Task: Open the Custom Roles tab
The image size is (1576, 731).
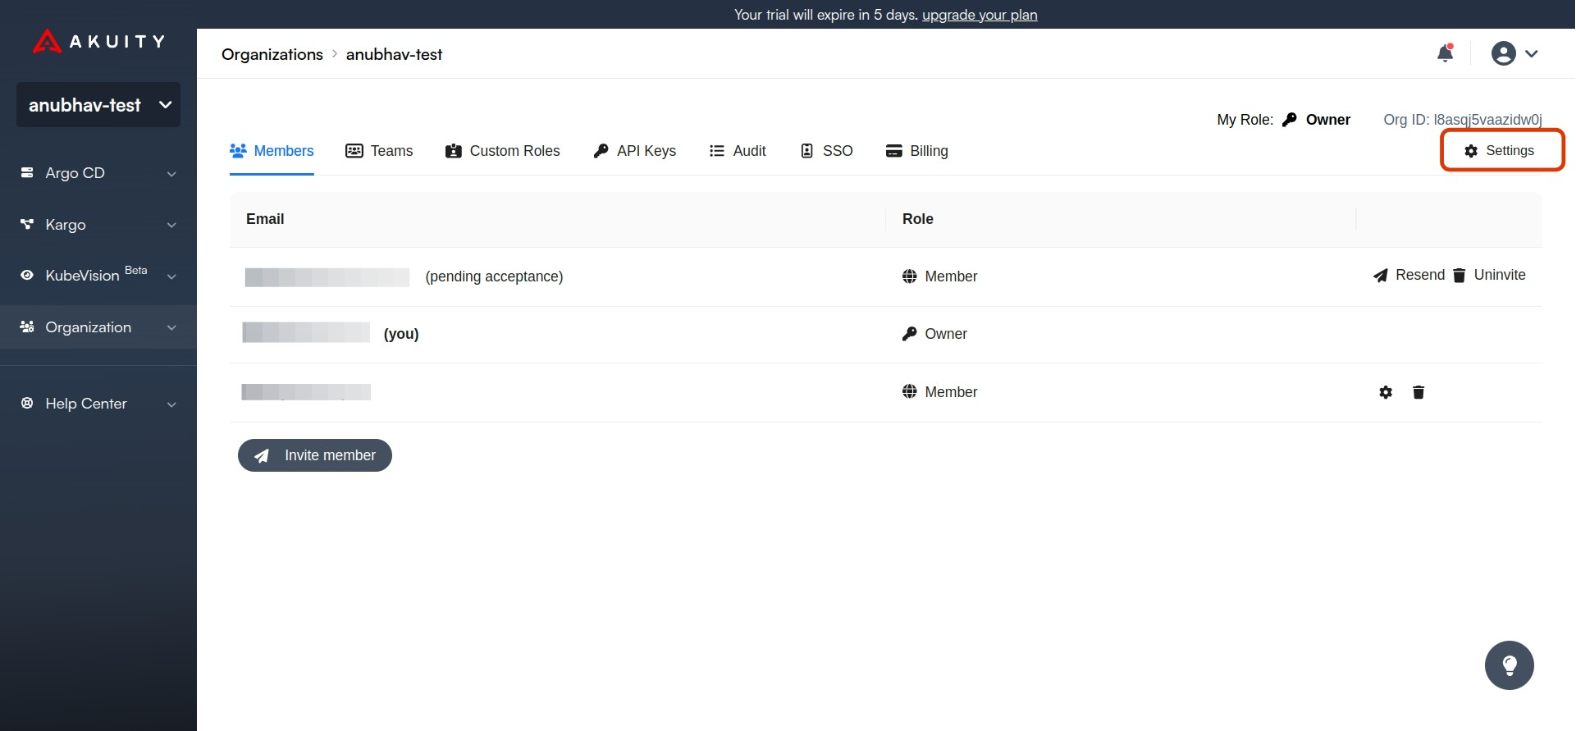Action: (503, 151)
